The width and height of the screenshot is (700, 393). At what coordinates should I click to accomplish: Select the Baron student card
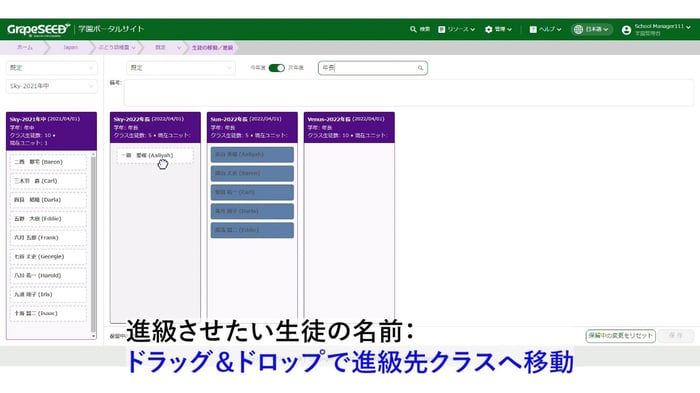click(x=48, y=162)
